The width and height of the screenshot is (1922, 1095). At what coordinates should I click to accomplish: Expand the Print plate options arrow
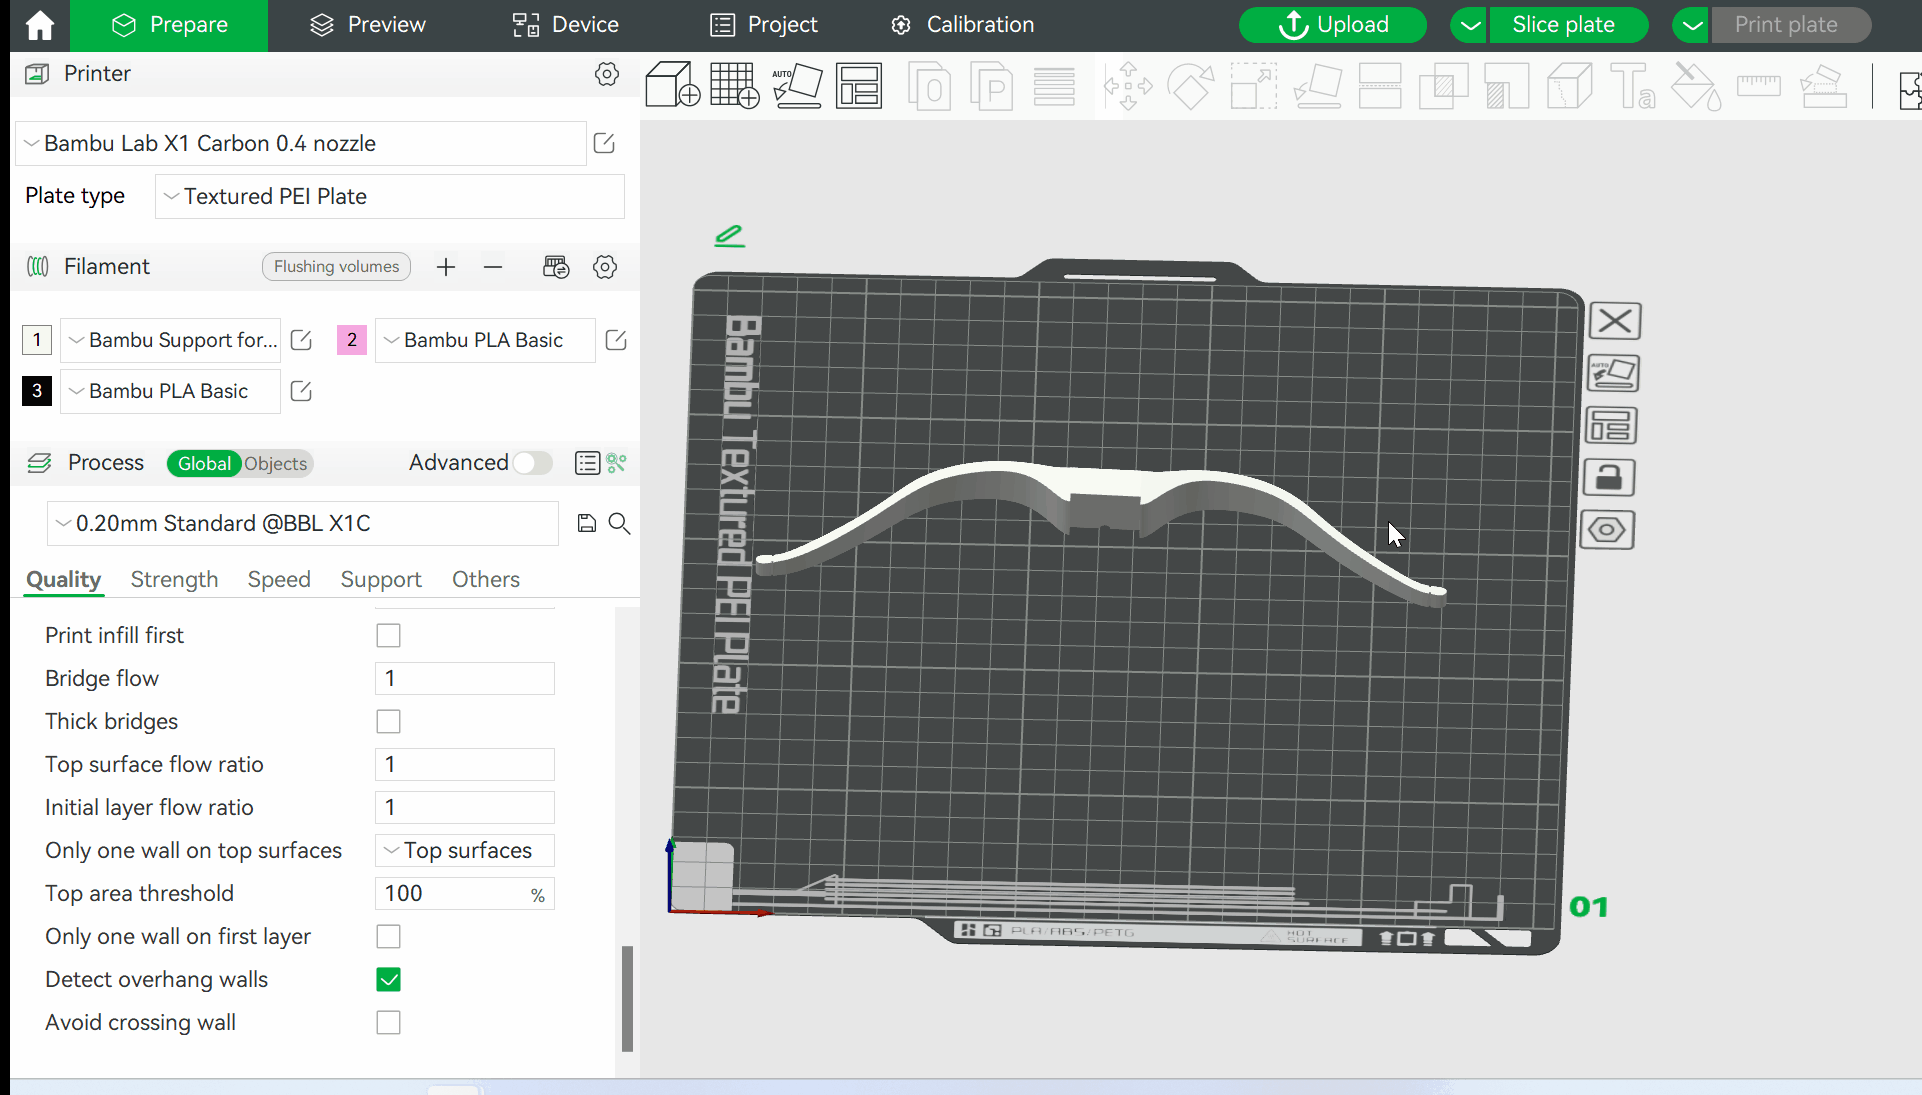click(x=1692, y=25)
